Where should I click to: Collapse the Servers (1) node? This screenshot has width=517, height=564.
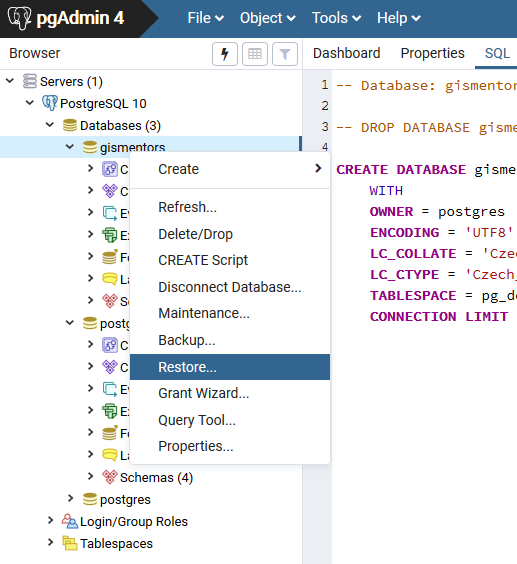click(10, 81)
